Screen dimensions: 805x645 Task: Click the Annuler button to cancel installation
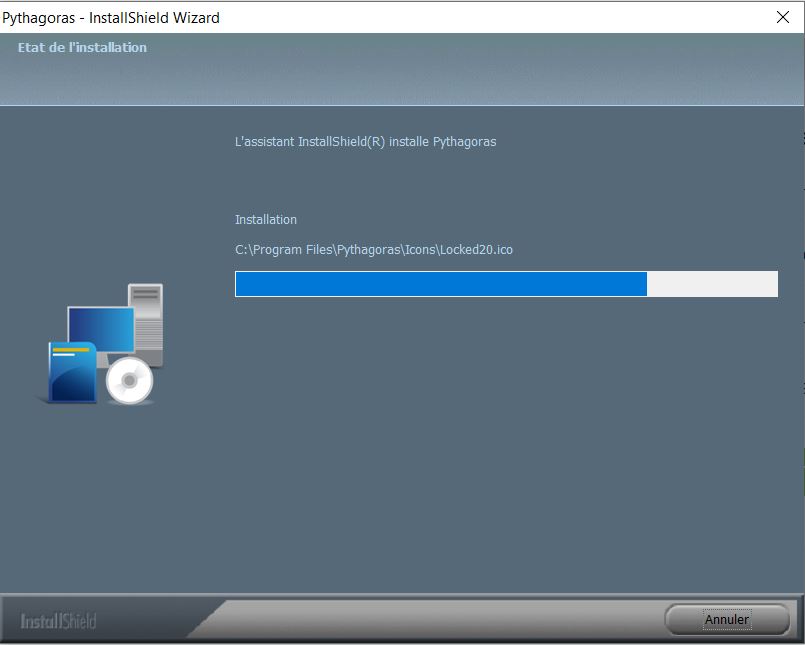pyautogui.click(x=726, y=619)
